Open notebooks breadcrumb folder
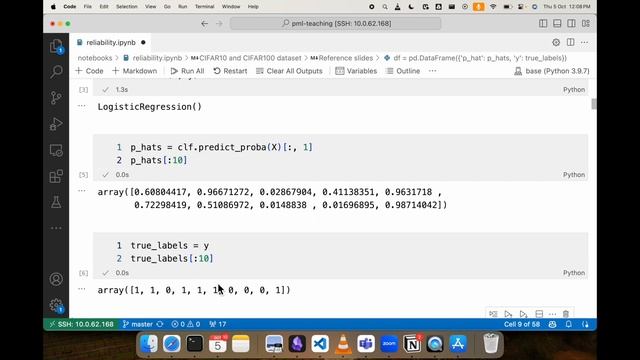 click(x=95, y=58)
